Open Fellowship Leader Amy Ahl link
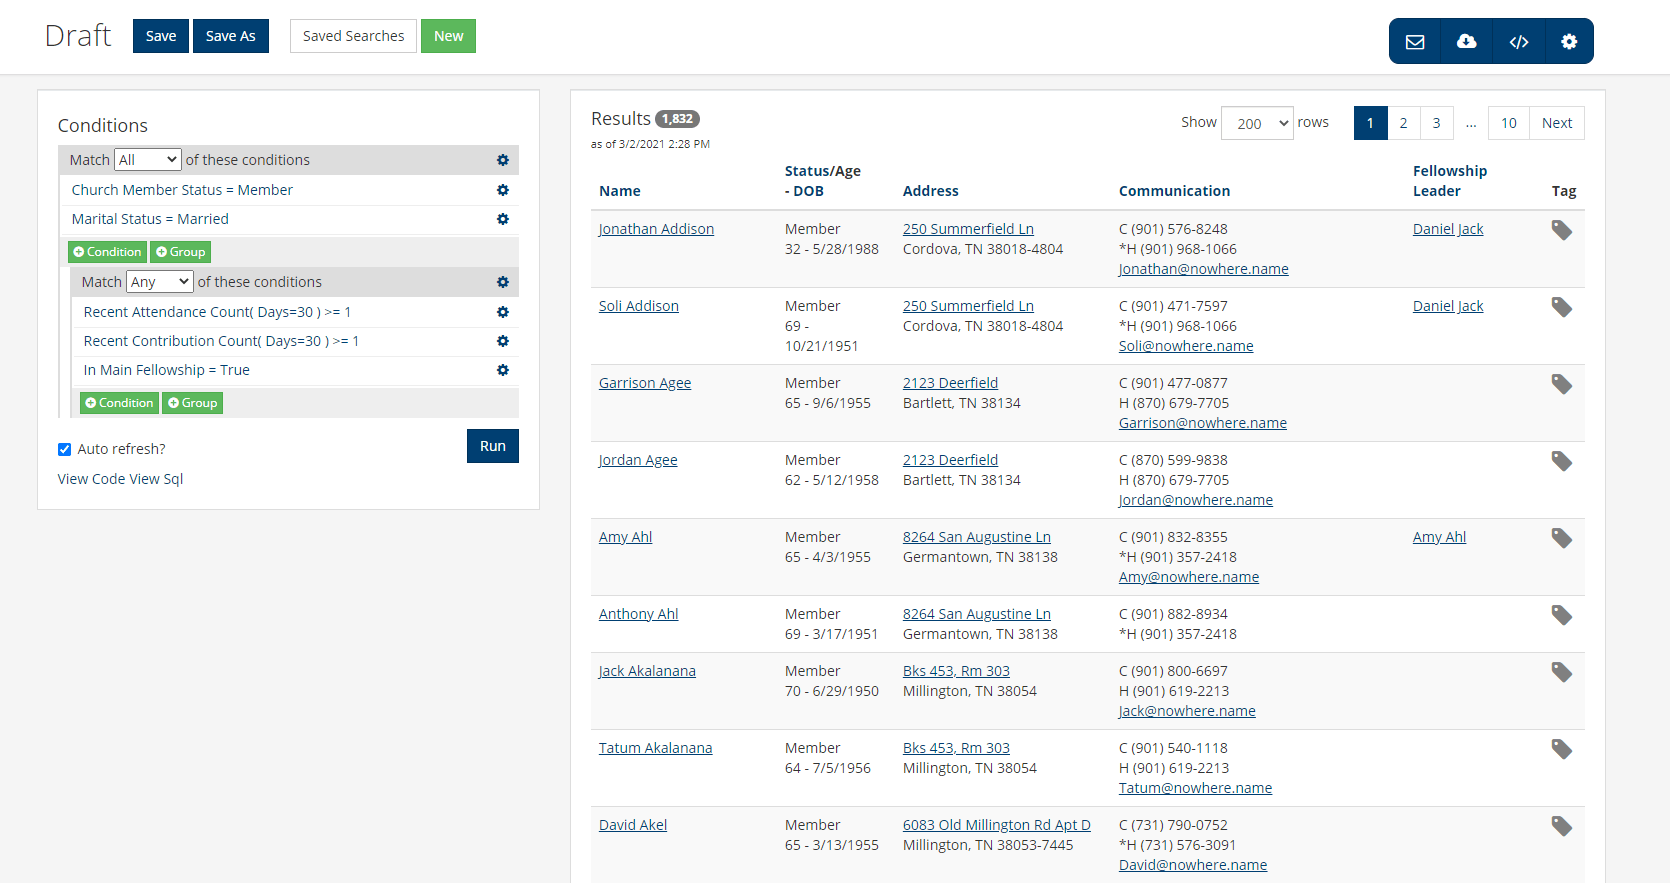Image resolution: width=1670 pixels, height=883 pixels. [1440, 537]
